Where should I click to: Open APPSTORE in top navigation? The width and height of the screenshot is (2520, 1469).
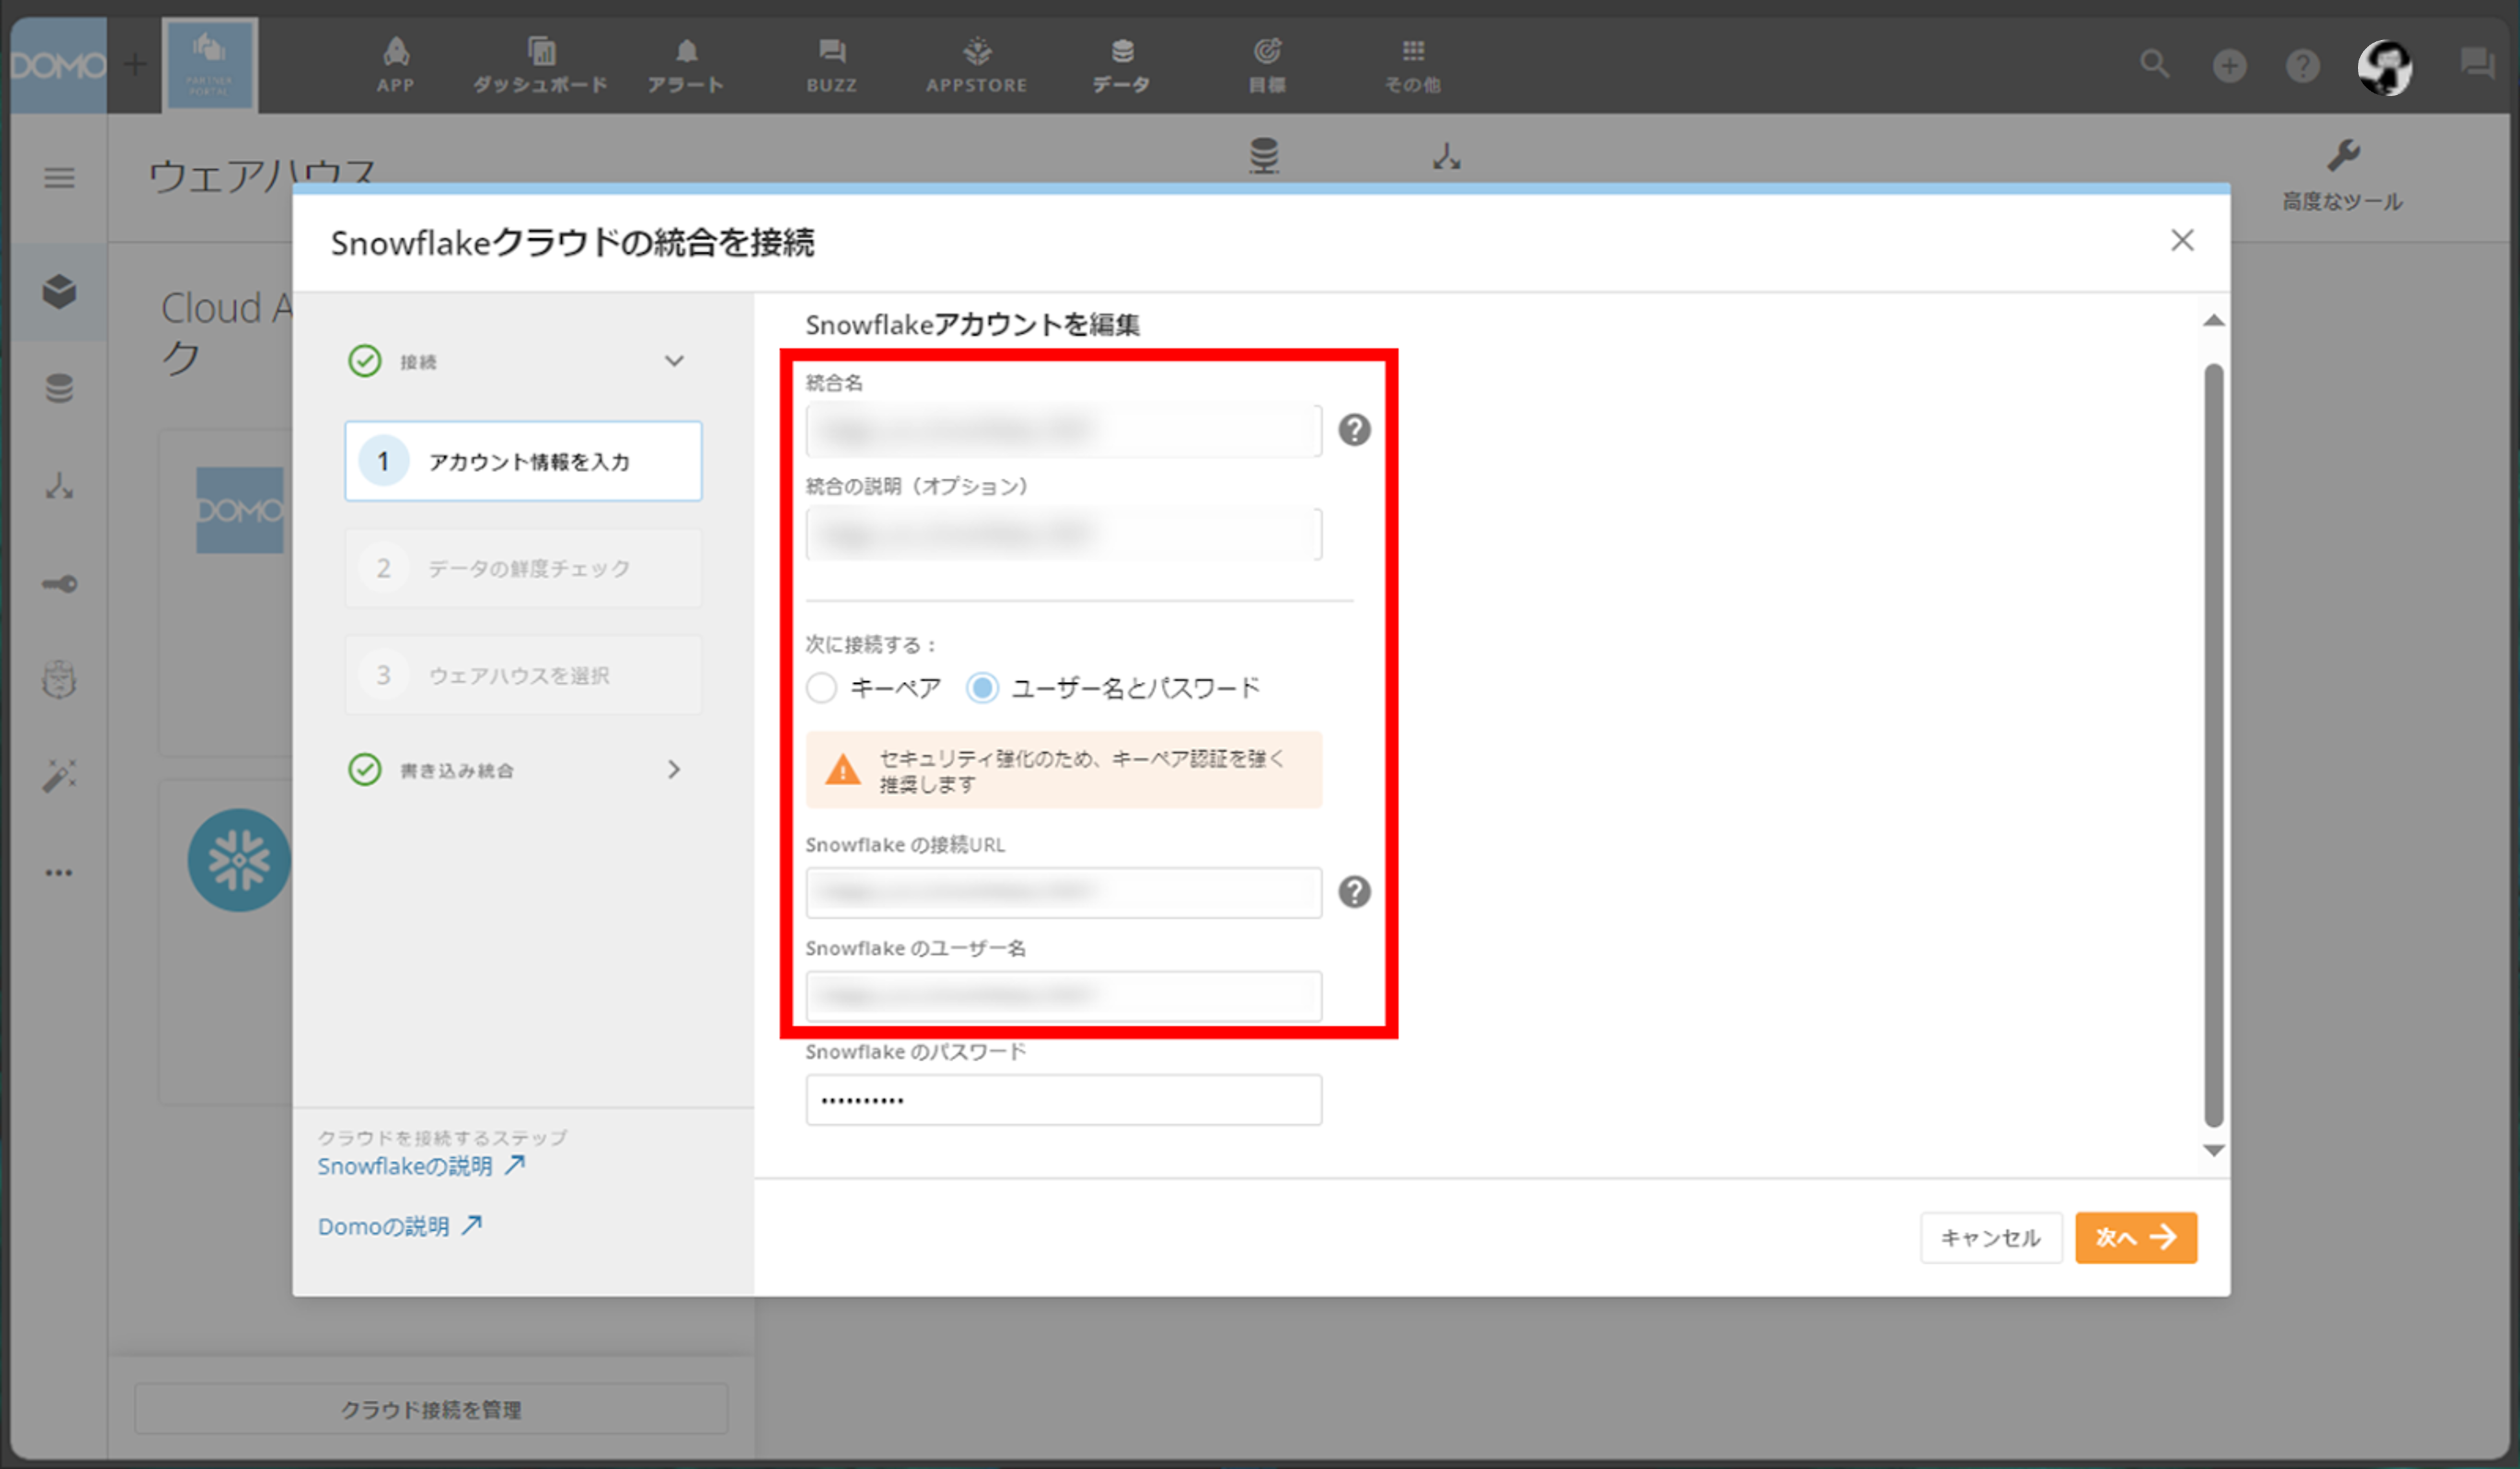click(x=976, y=64)
